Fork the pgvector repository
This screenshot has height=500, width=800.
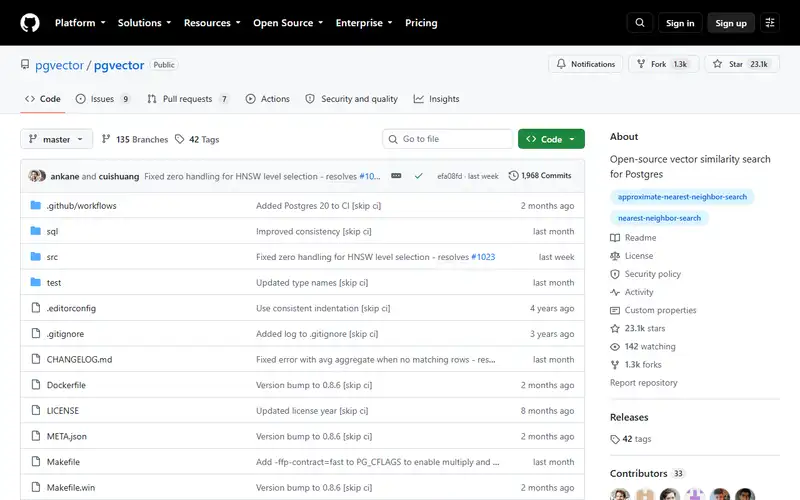(x=663, y=64)
